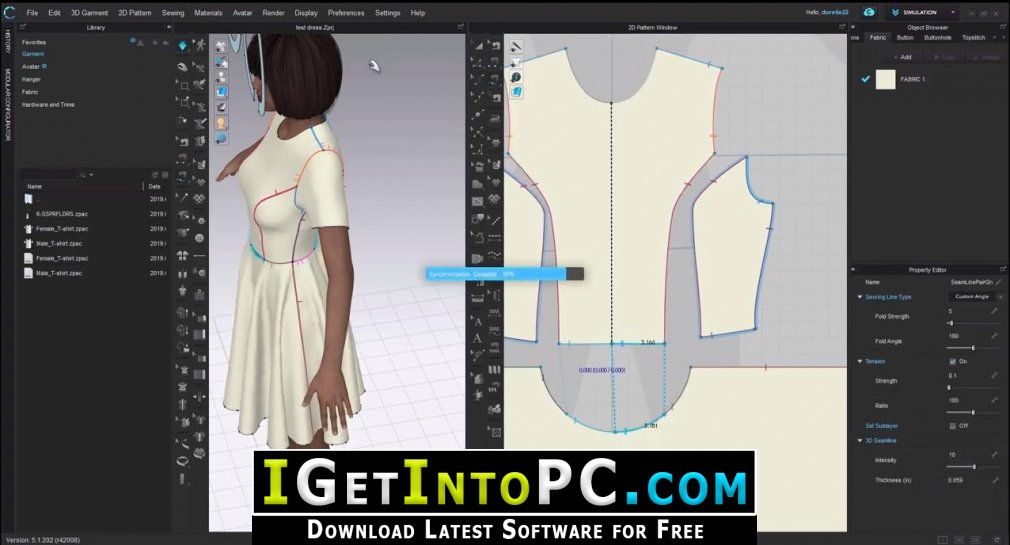This screenshot has width=1010, height=545.
Task: Click the walking avatar figure icon in 3D toolbar
Action: tap(200, 44)
